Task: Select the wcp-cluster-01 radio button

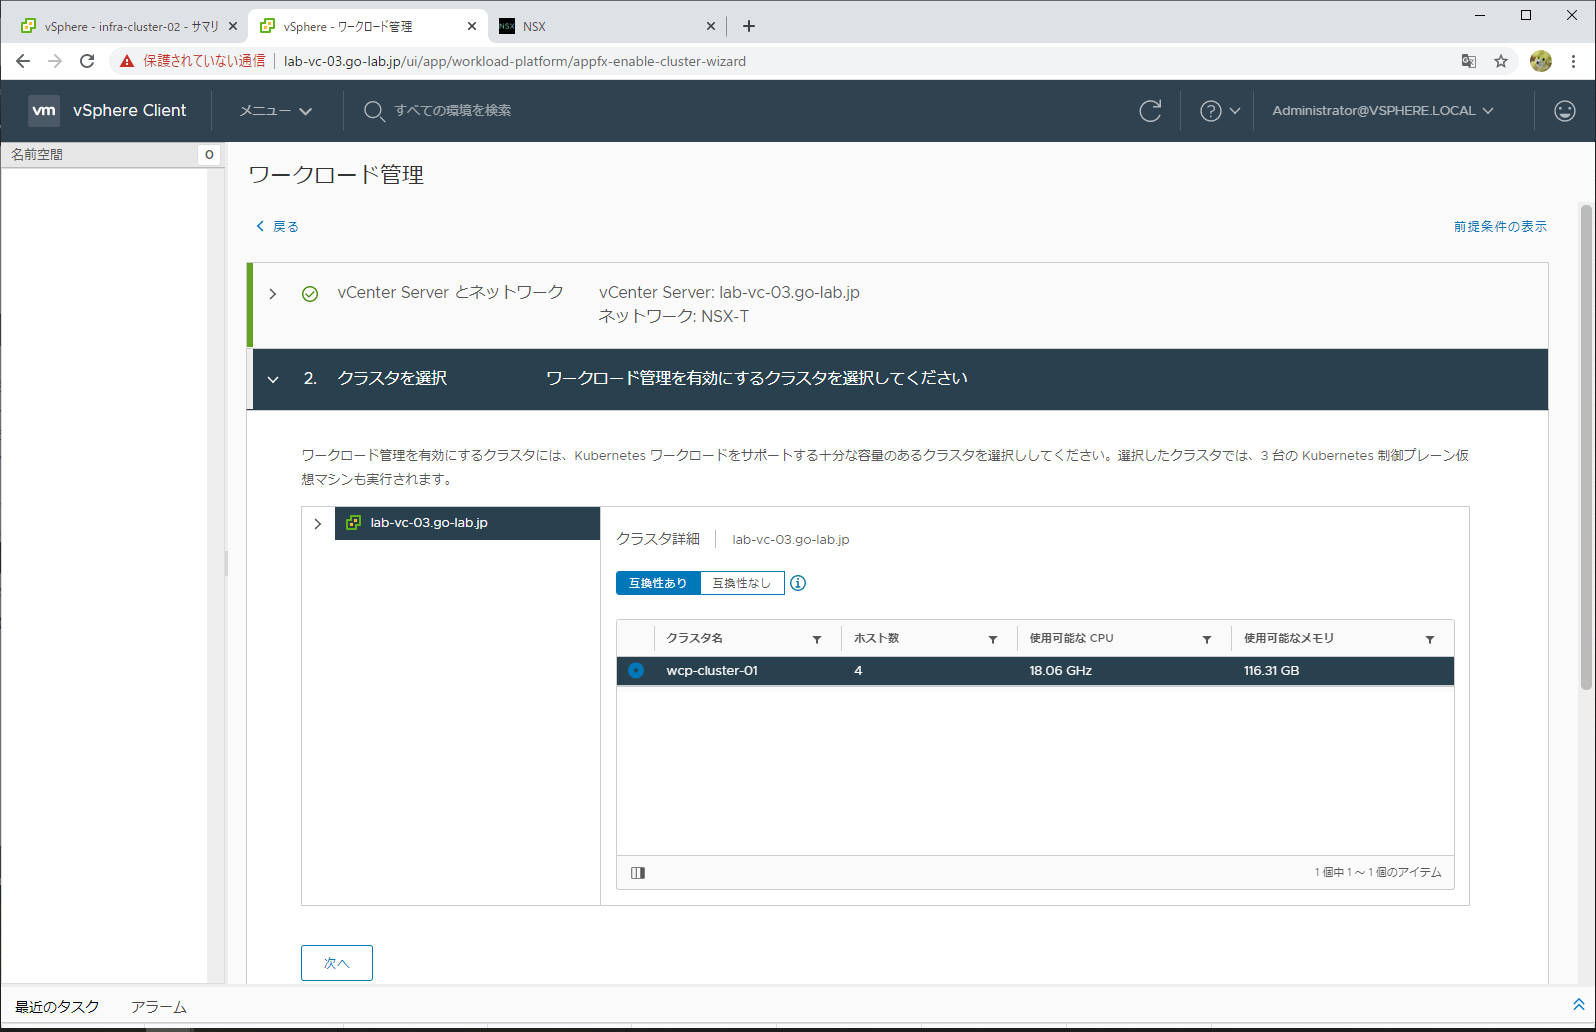Action: (x=636, y=671)
